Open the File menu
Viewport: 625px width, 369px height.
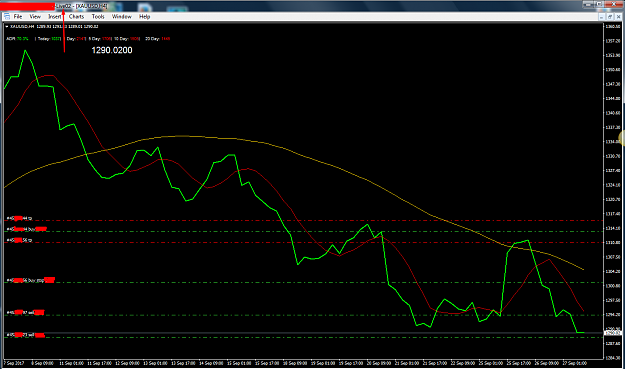pos(18,17)
